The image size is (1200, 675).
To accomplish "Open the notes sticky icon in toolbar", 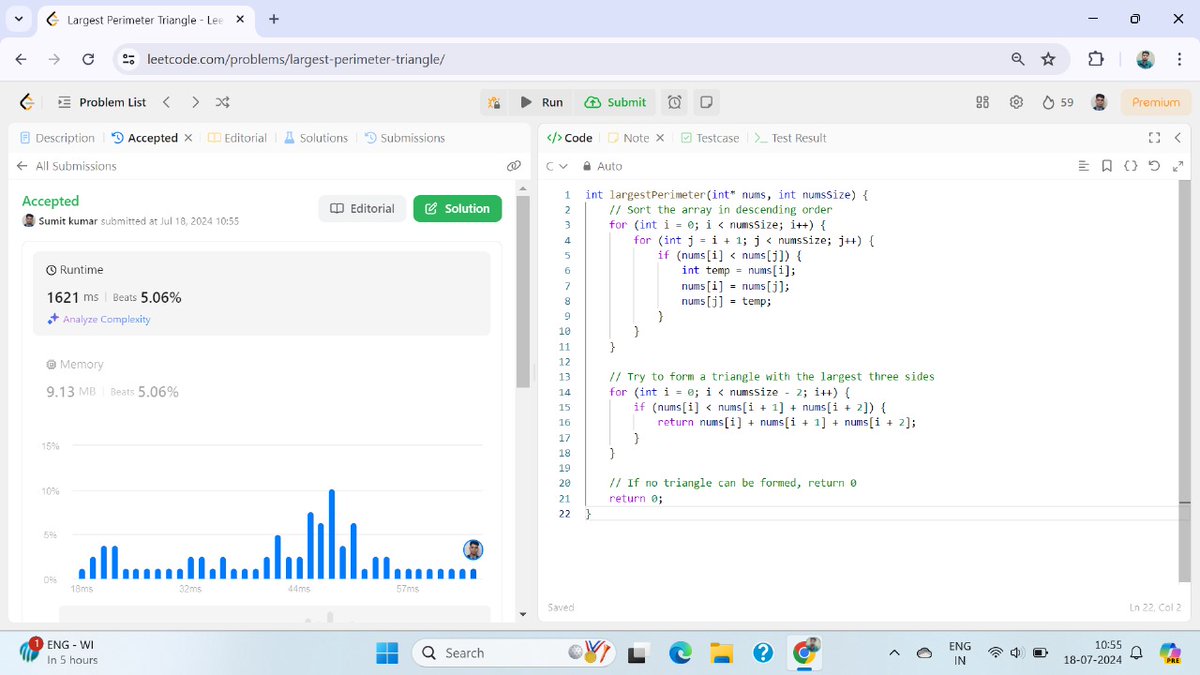I will 706,102.
